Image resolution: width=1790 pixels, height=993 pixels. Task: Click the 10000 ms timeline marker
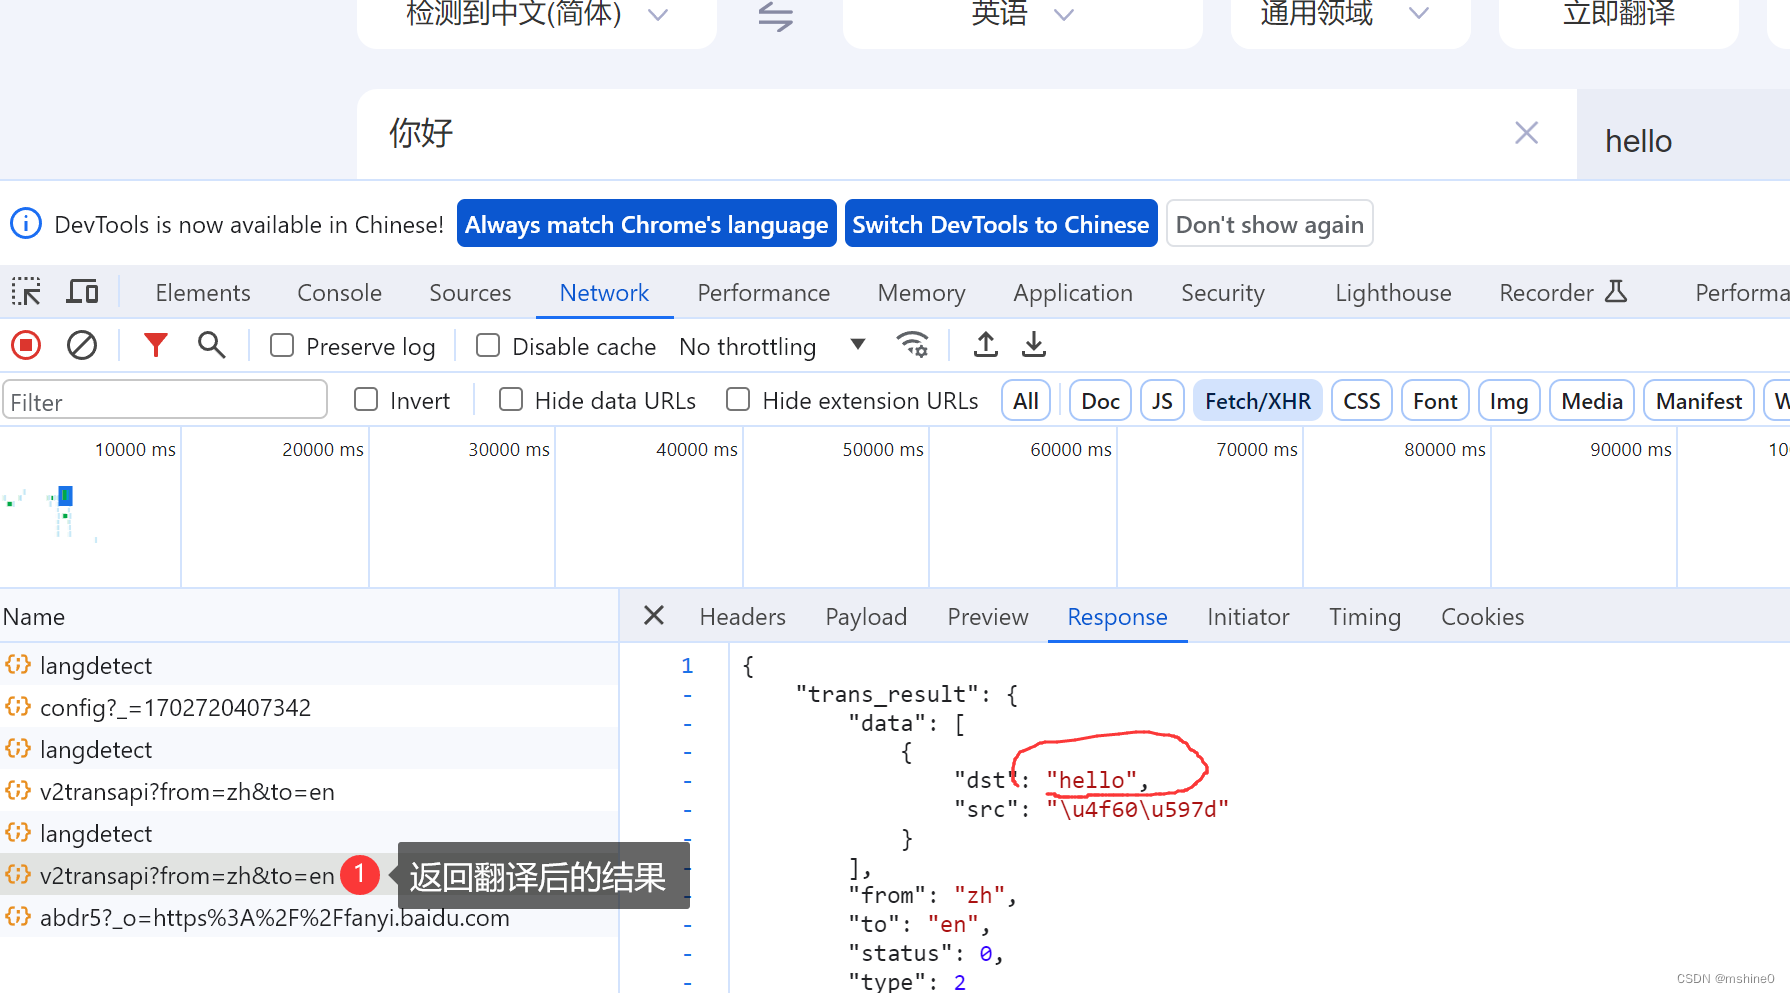click(x=135, y=449)
